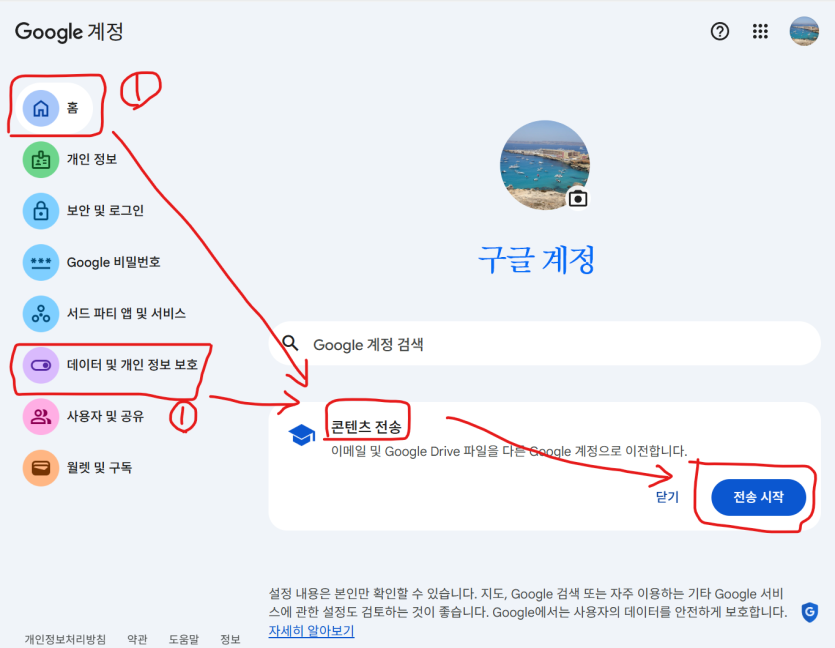Screen dimensions: 835x648
Task: Click the 개인 정보 ID card icon
Action: 40,159
